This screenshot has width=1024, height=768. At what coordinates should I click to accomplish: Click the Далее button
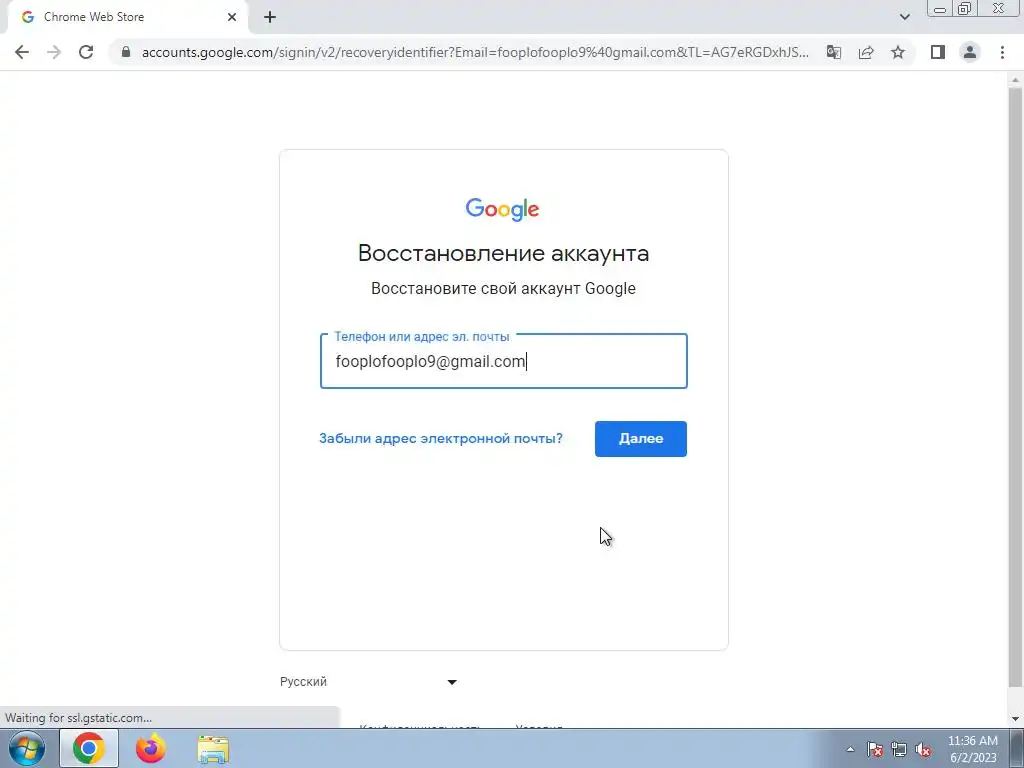coord(641,439)
